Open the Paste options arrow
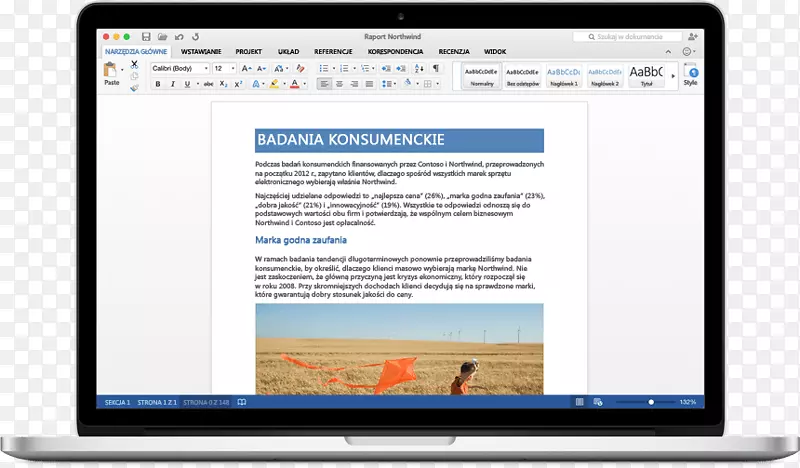This screenshot has width=800, height=468. pos(122,70)
